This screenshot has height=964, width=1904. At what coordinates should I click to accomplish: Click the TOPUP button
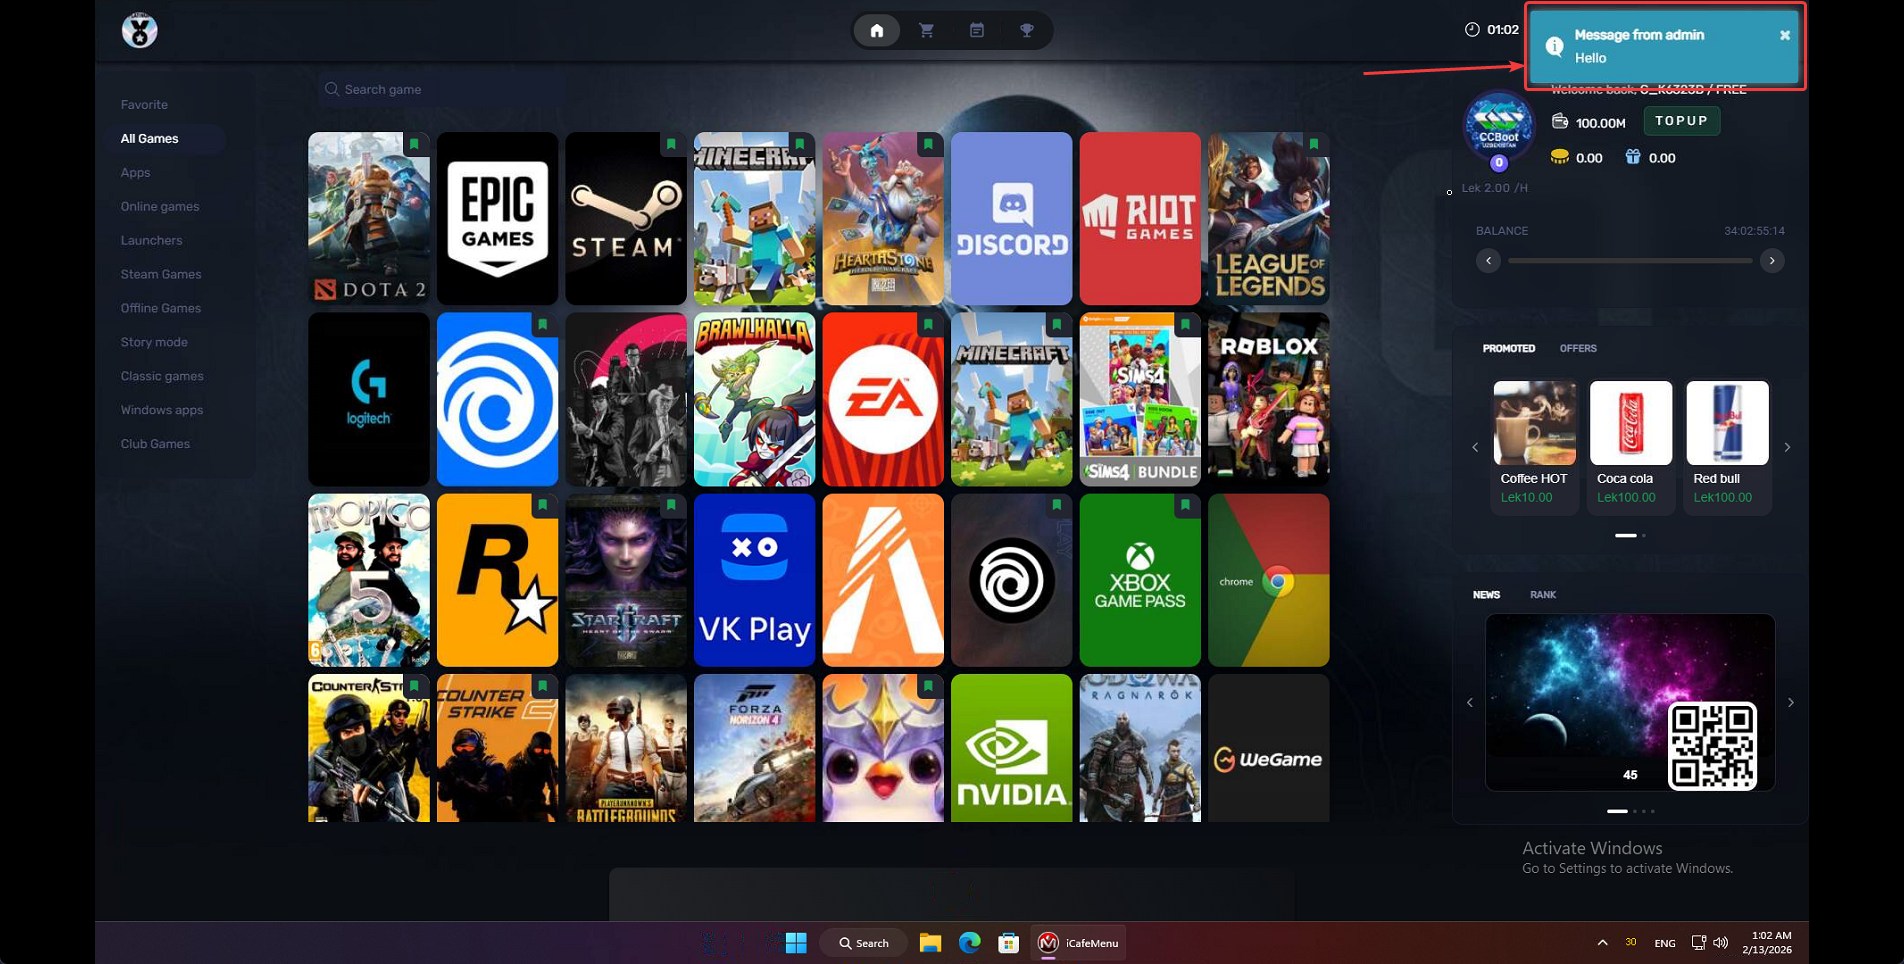point(1681,121)
